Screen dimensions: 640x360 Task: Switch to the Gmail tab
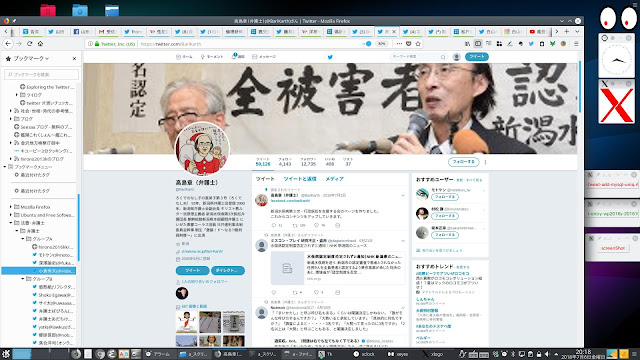tap(108, 31)
